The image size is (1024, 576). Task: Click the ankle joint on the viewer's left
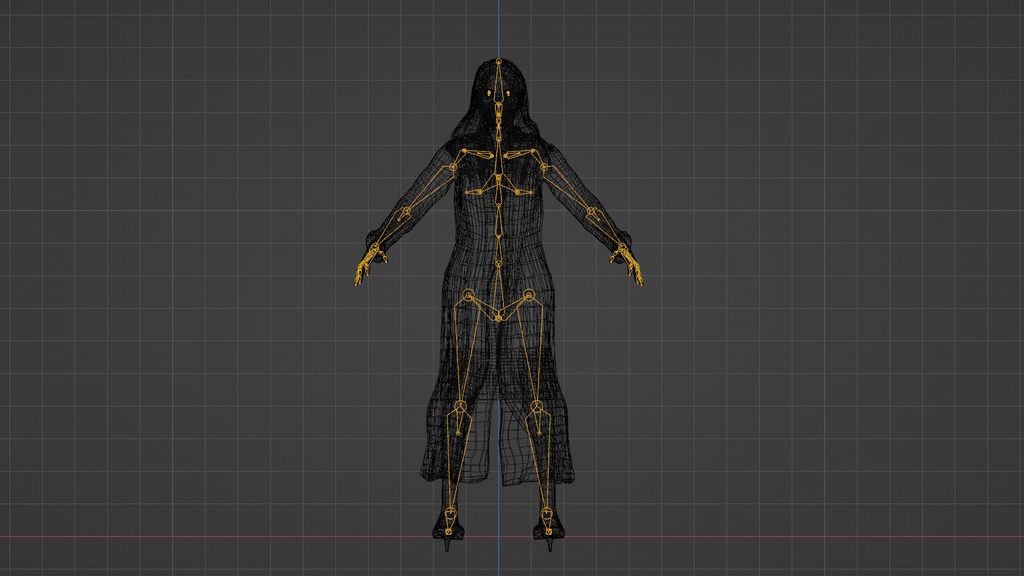[450, 513]
